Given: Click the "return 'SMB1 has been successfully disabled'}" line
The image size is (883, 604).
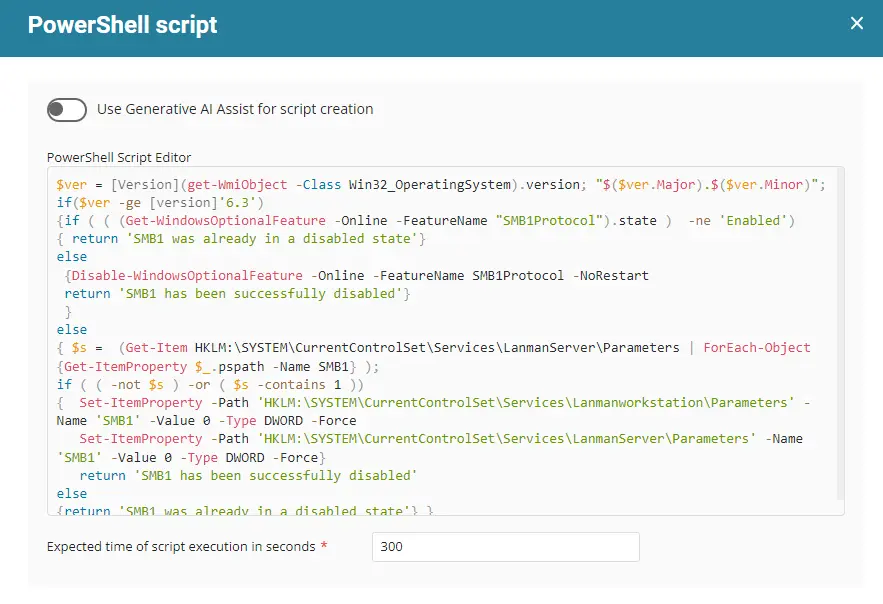Looking at the screenshot, I should click(x=237, y=294).
